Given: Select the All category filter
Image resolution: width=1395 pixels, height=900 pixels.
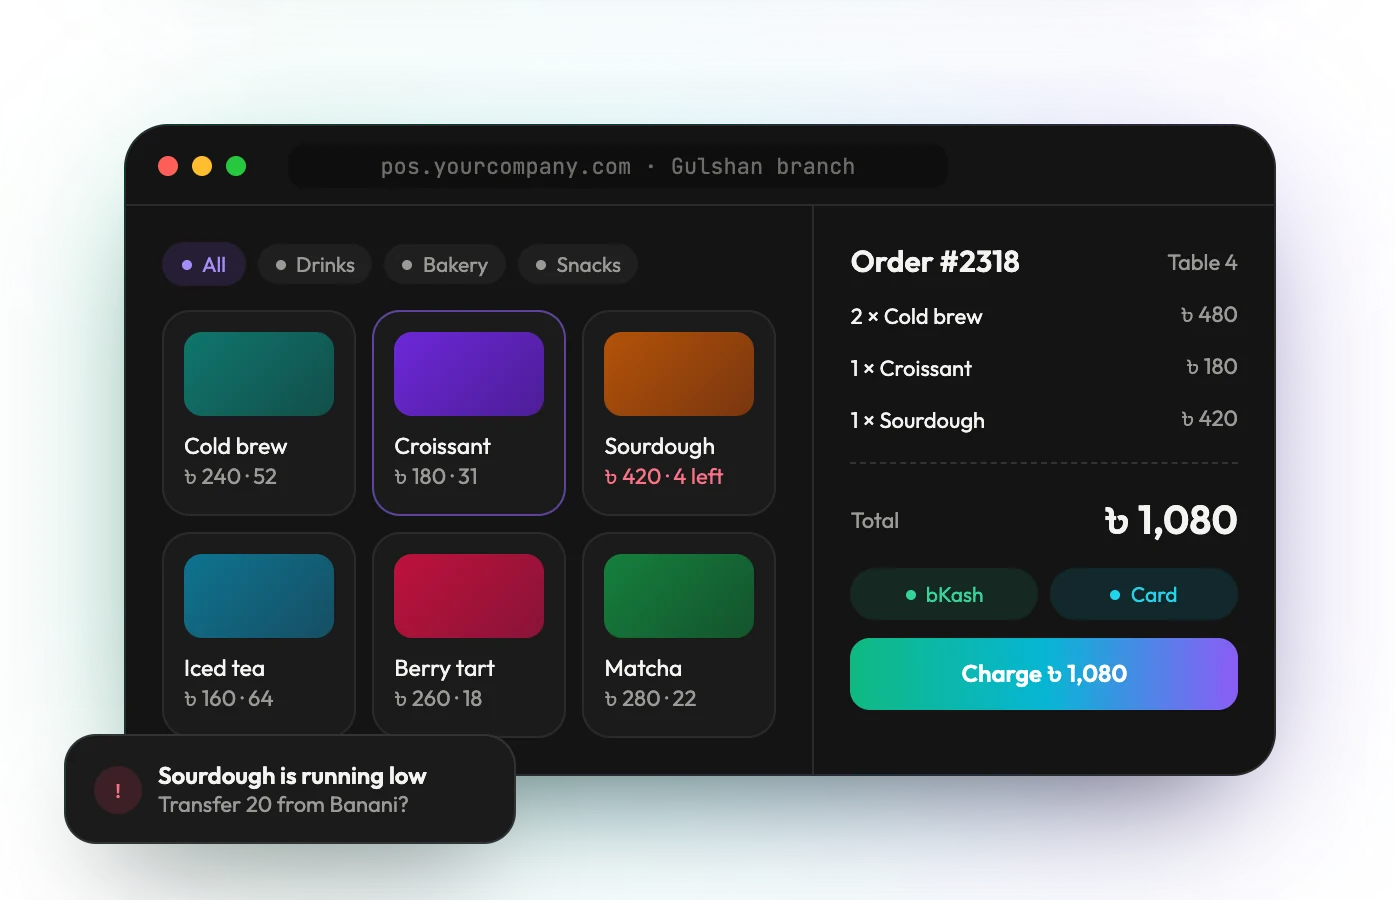Looking at the screenshot, I should [x=204, y=265].
